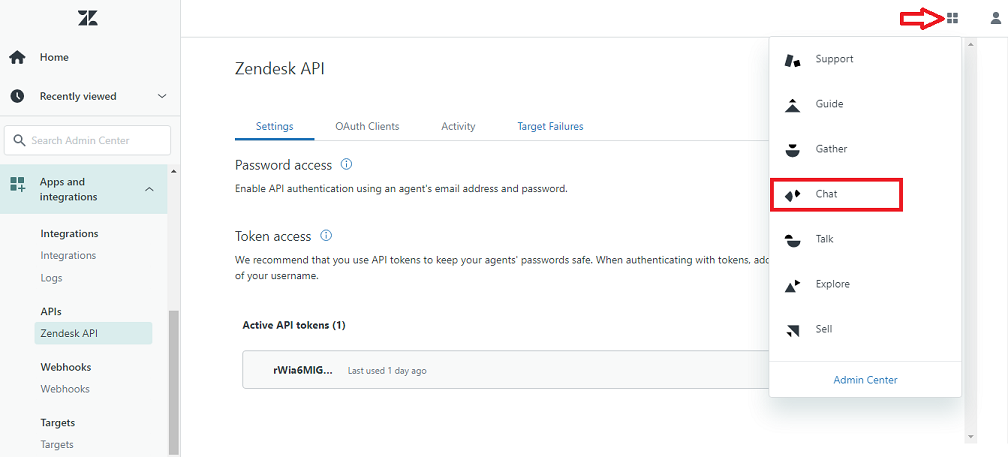Select the API token row rWia6MIG...
Screen dimensions: 1008x457
505,370
